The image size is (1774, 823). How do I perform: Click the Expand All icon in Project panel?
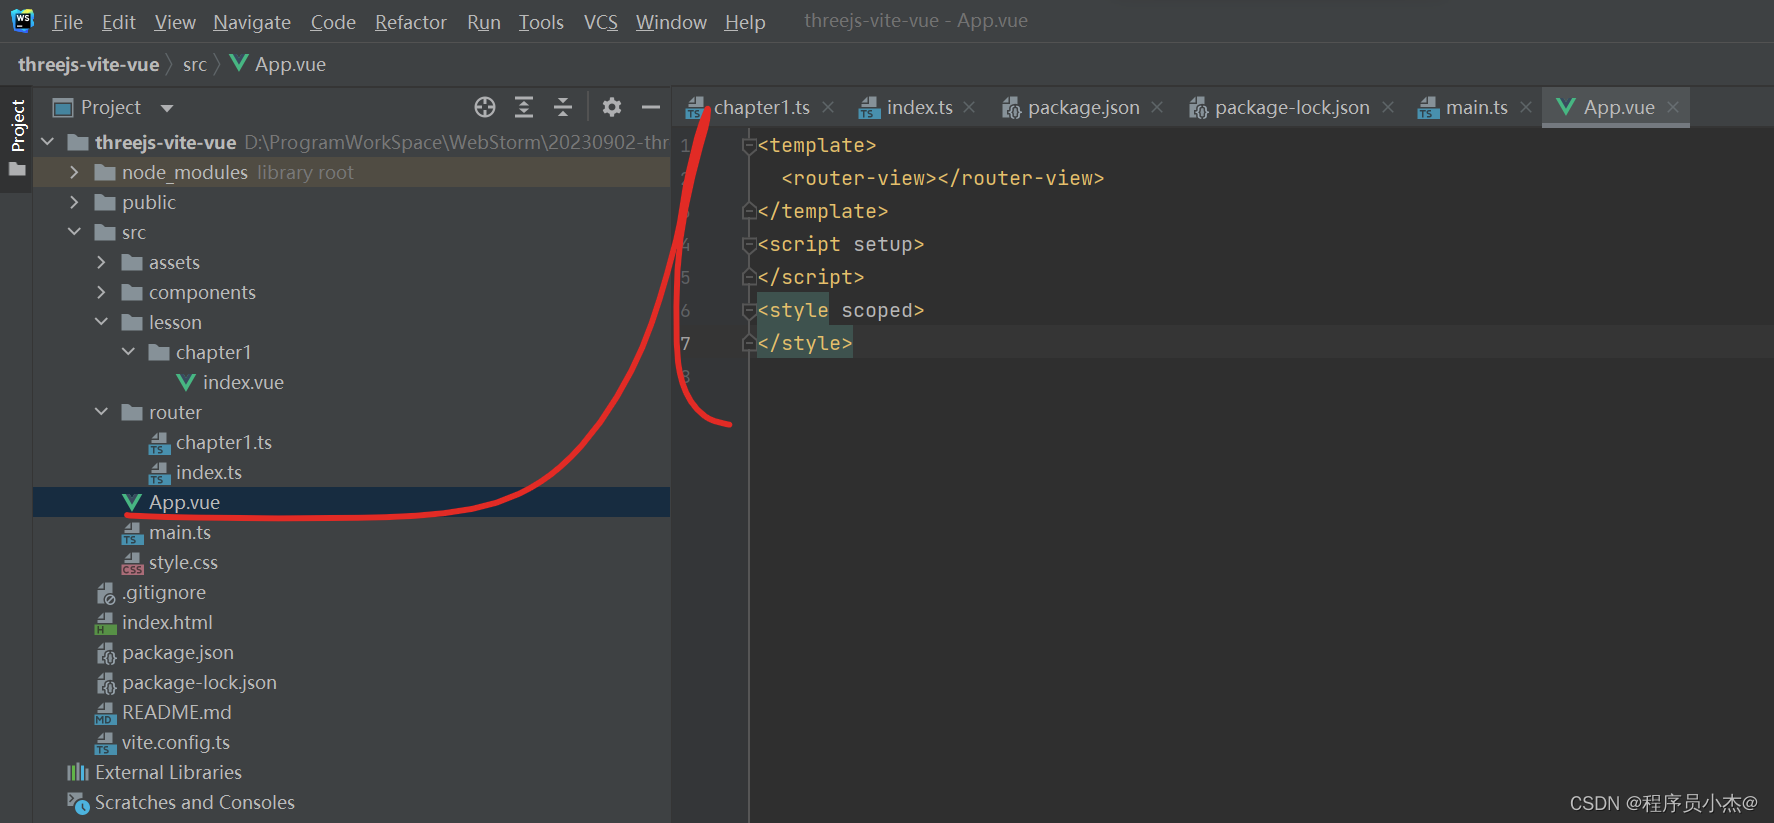point(524,107)
